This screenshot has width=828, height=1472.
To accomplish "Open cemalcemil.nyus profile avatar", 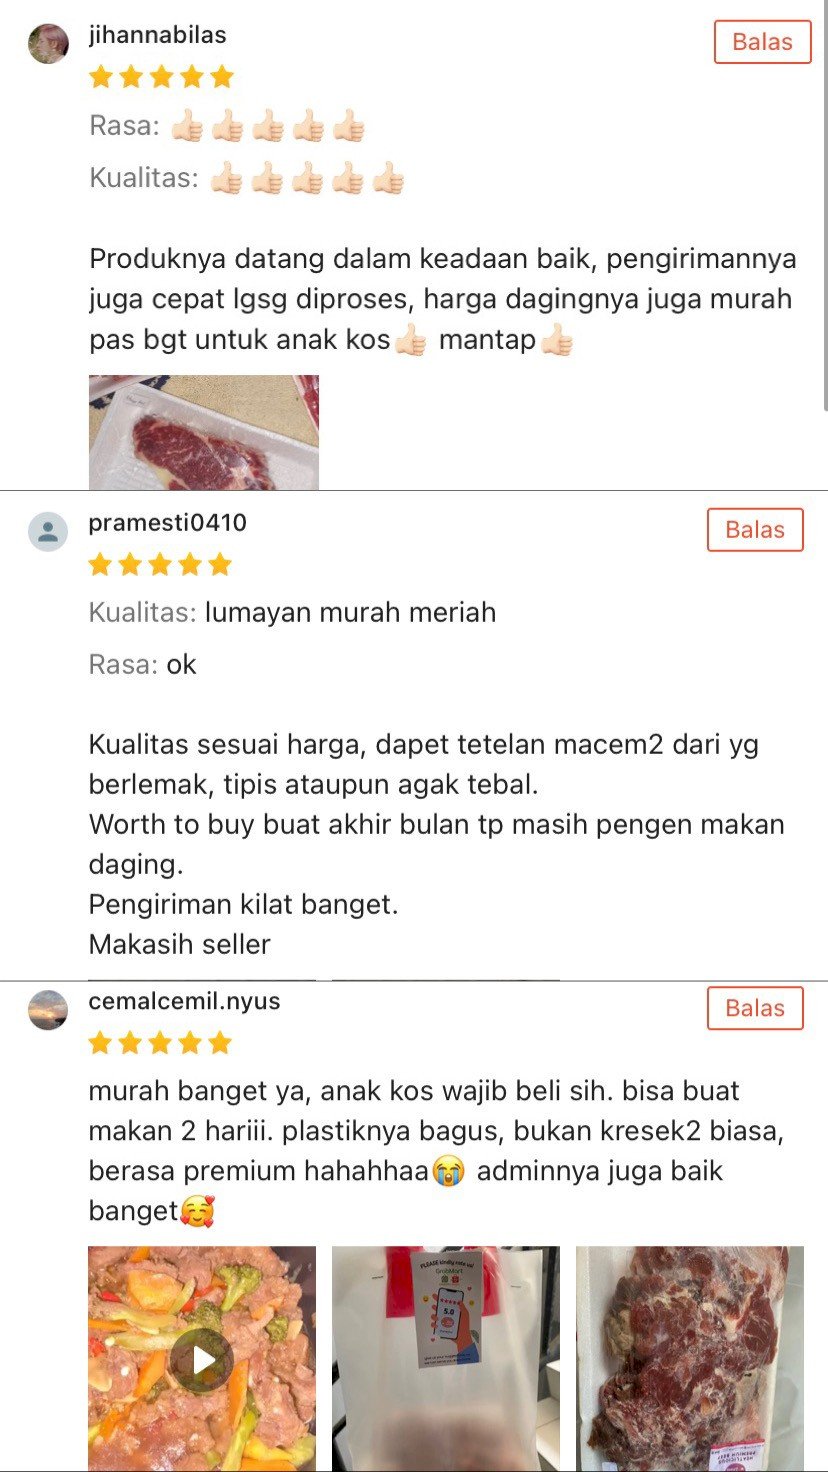I will [x=48, y=1010].
